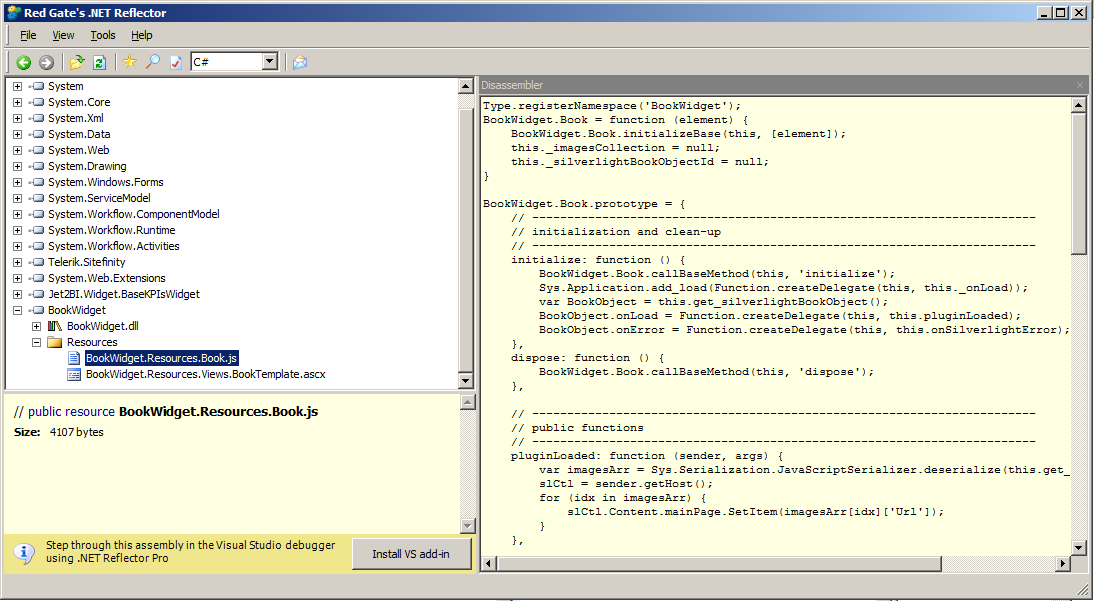Collapse the Resources folder node

(x=36, y=342)
